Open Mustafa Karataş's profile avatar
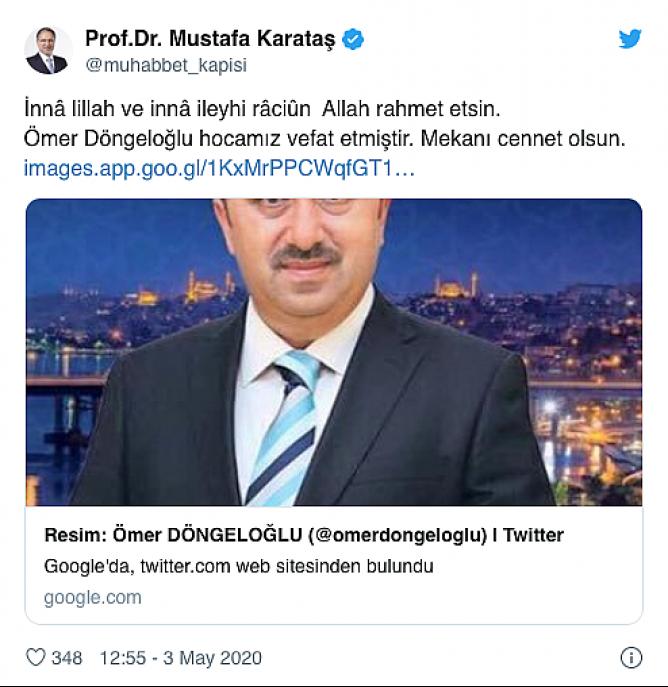The width and height of the screenshot is (668, 687). click(x=47, y=52)
